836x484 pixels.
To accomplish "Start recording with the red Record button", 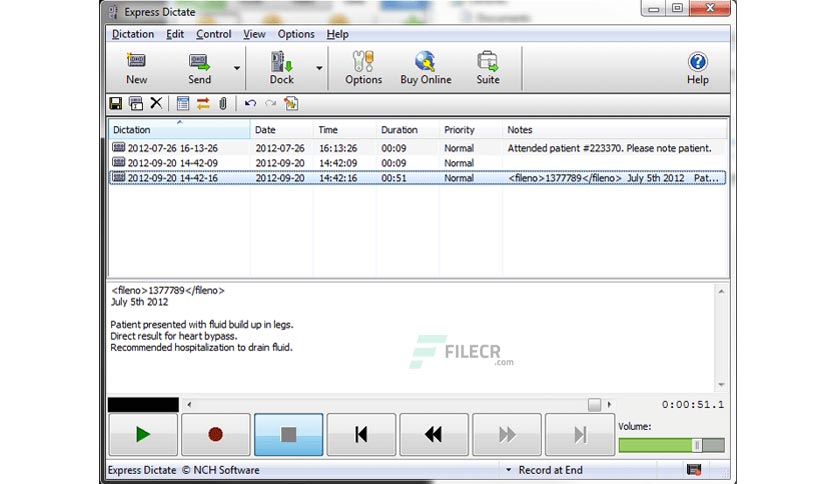I will [215, 434].
